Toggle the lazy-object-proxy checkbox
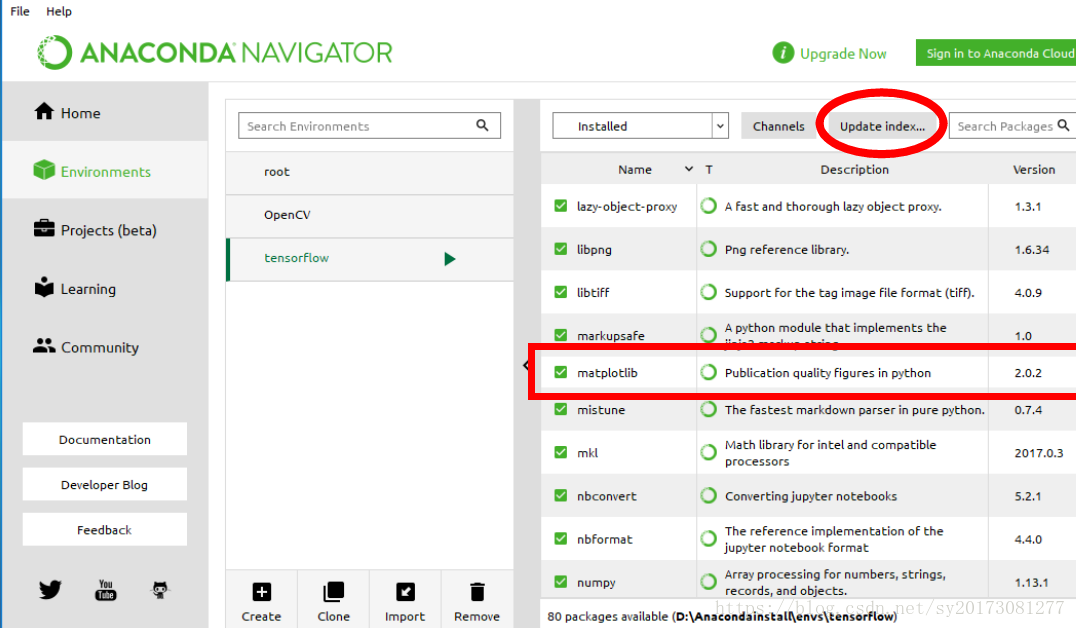Viewport: 1076px width, 628px height. pyautogui.click(x=561, y=205)
